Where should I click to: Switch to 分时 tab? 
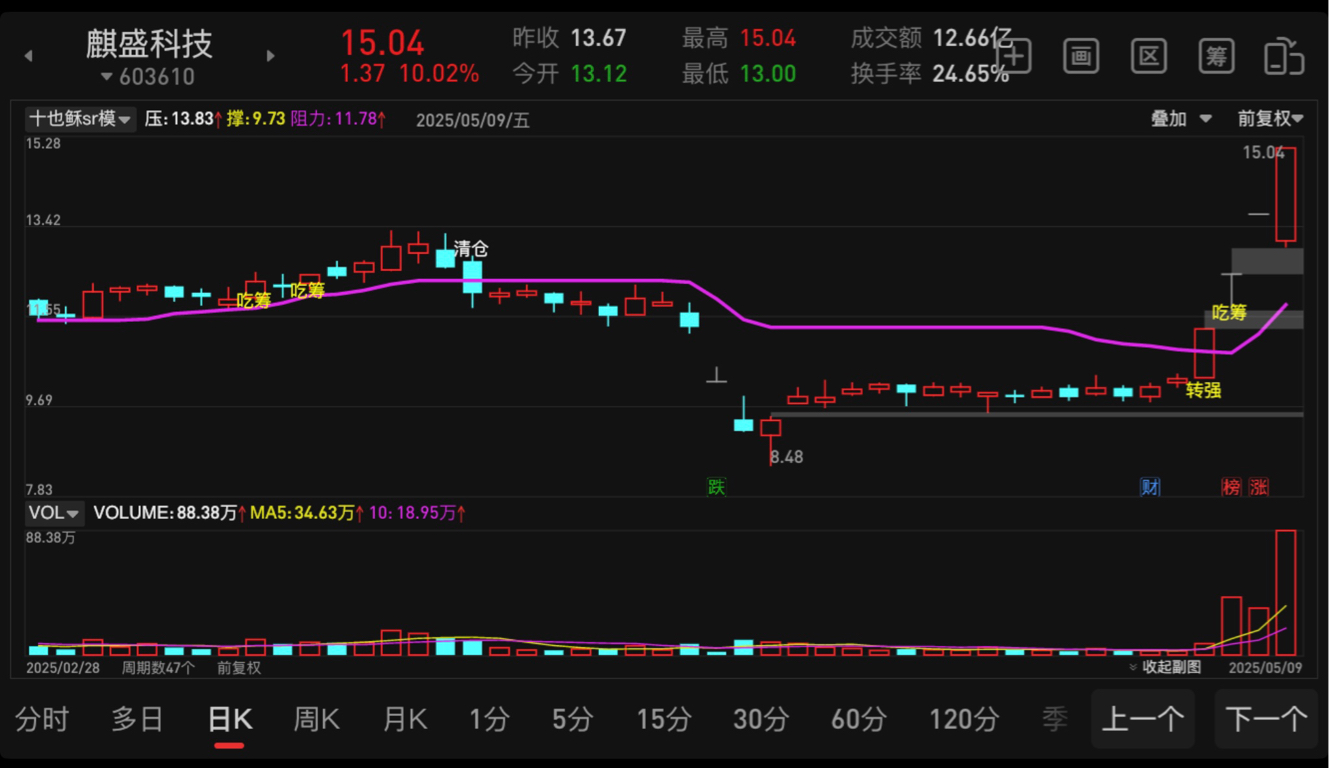point(42,718)
